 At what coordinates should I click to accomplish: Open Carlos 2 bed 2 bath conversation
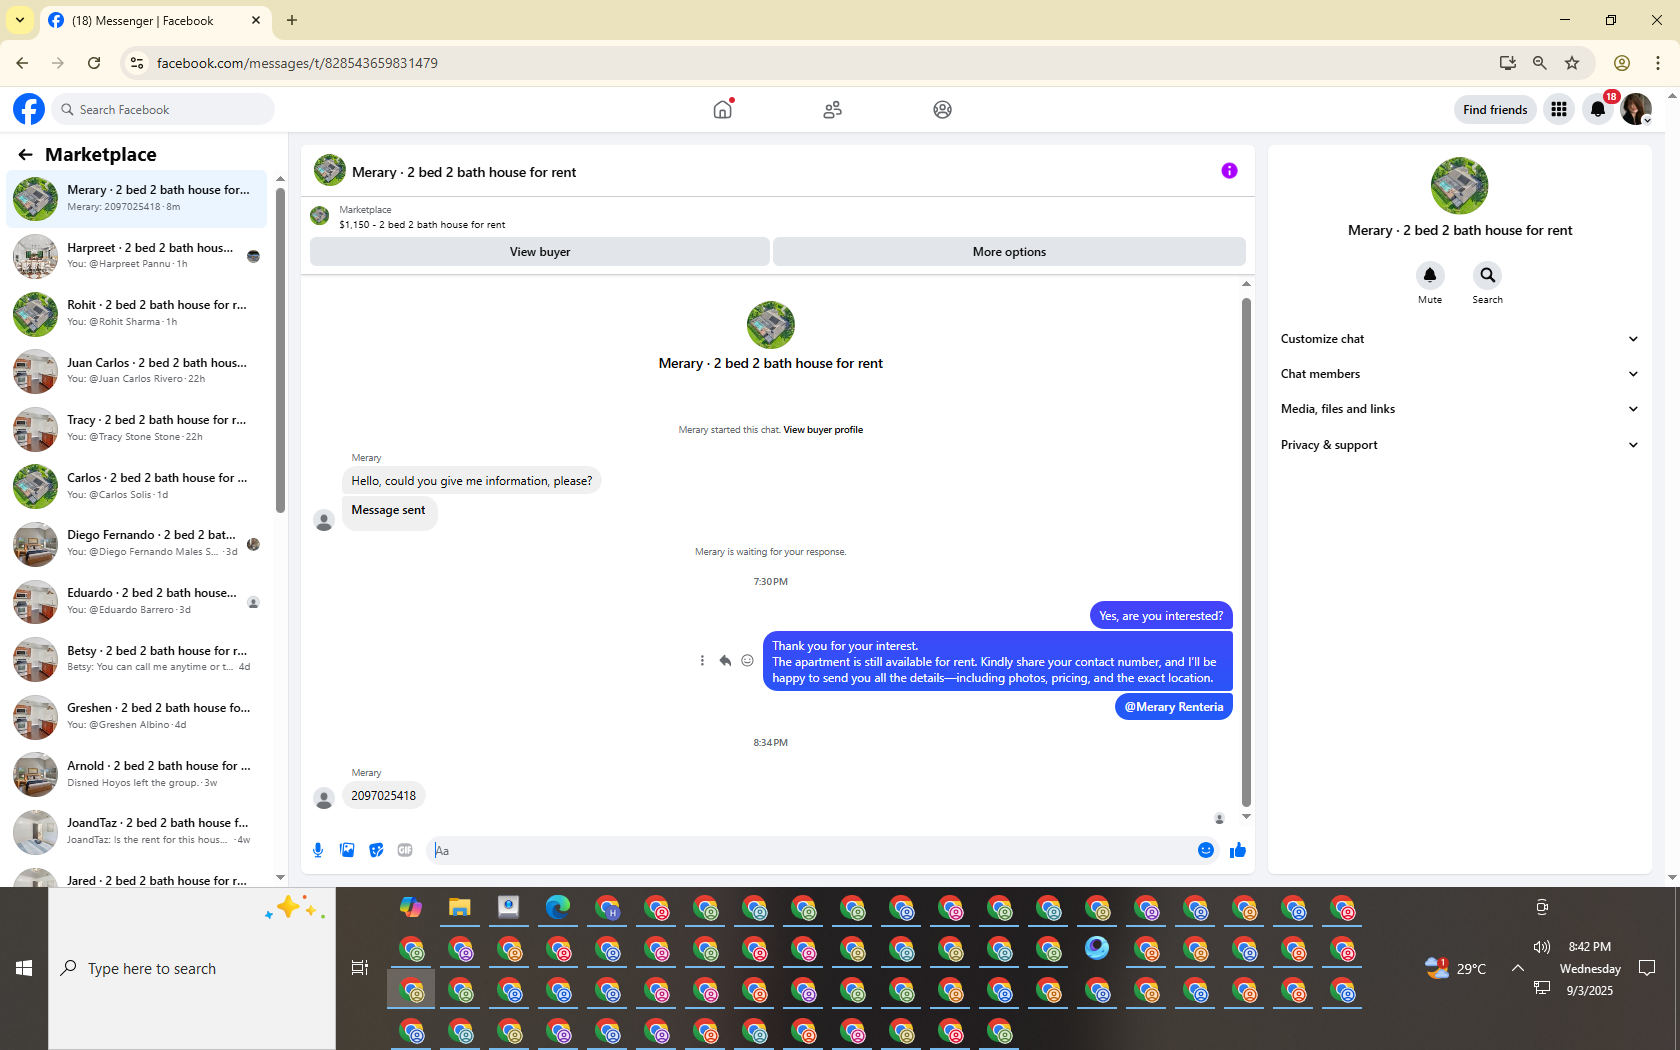pyautogui.click(x=138, y=486)
